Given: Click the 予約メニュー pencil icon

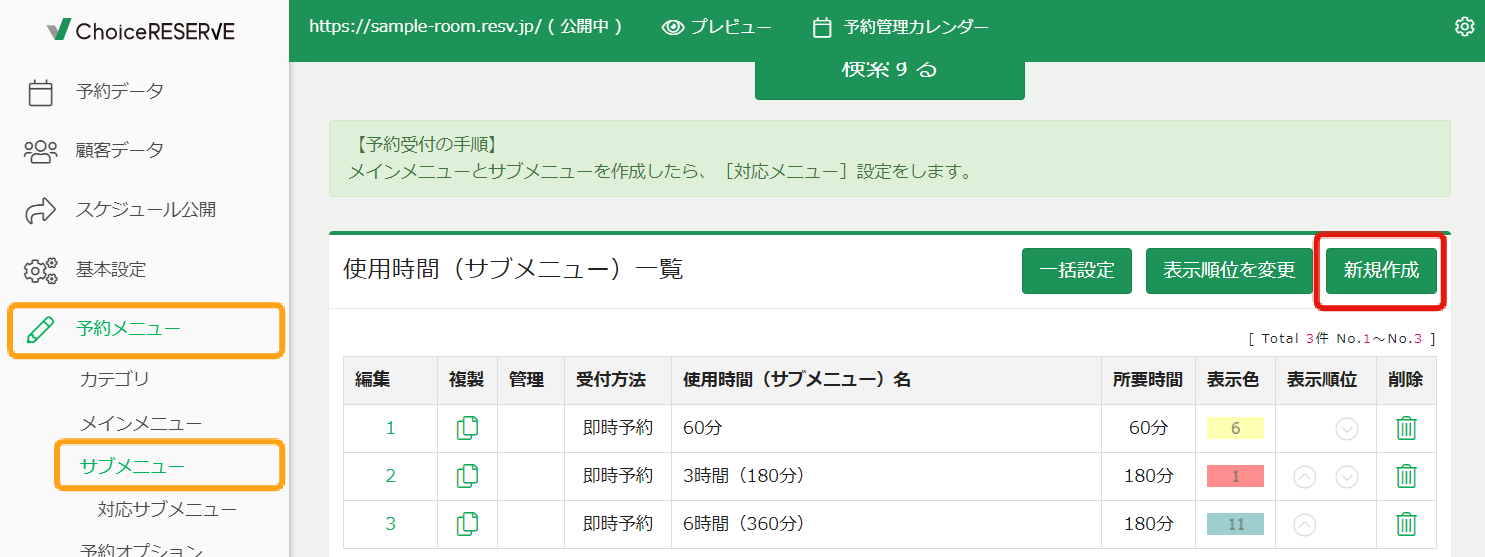Looking at the screenshot, I should 40,329.
